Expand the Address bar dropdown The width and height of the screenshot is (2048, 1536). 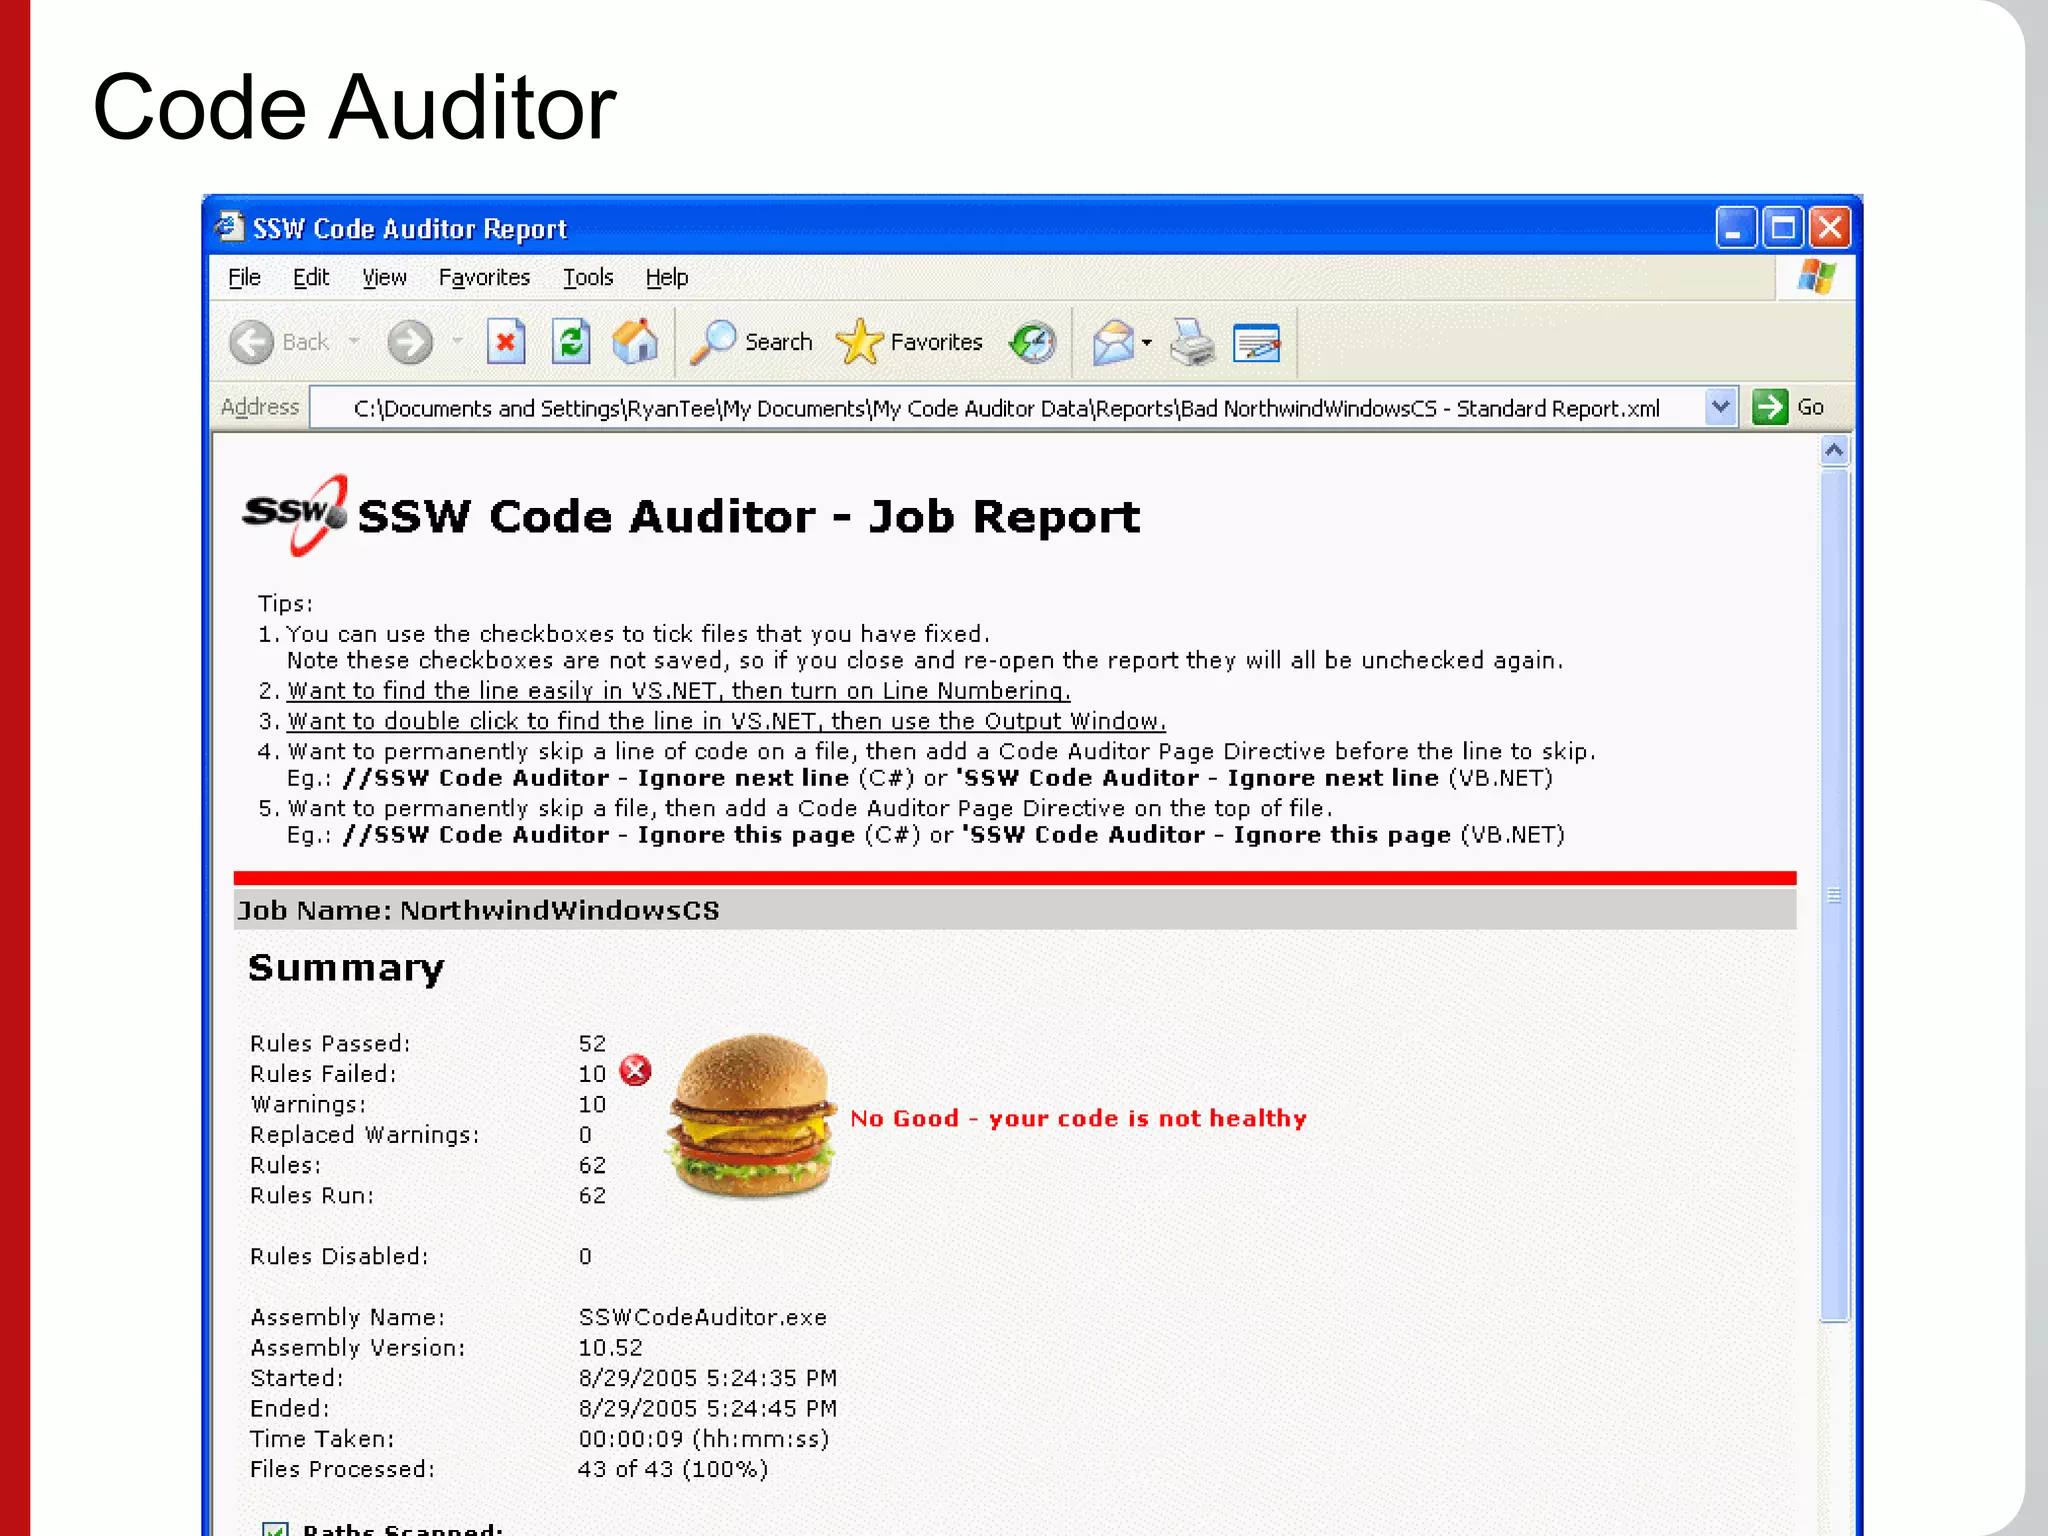(x=1720, y=407)
